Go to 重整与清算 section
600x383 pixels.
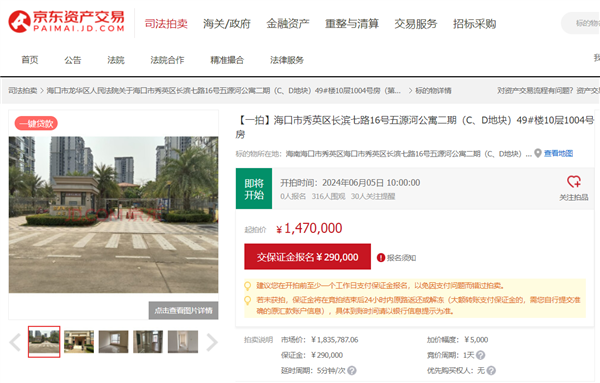point(352,24)
